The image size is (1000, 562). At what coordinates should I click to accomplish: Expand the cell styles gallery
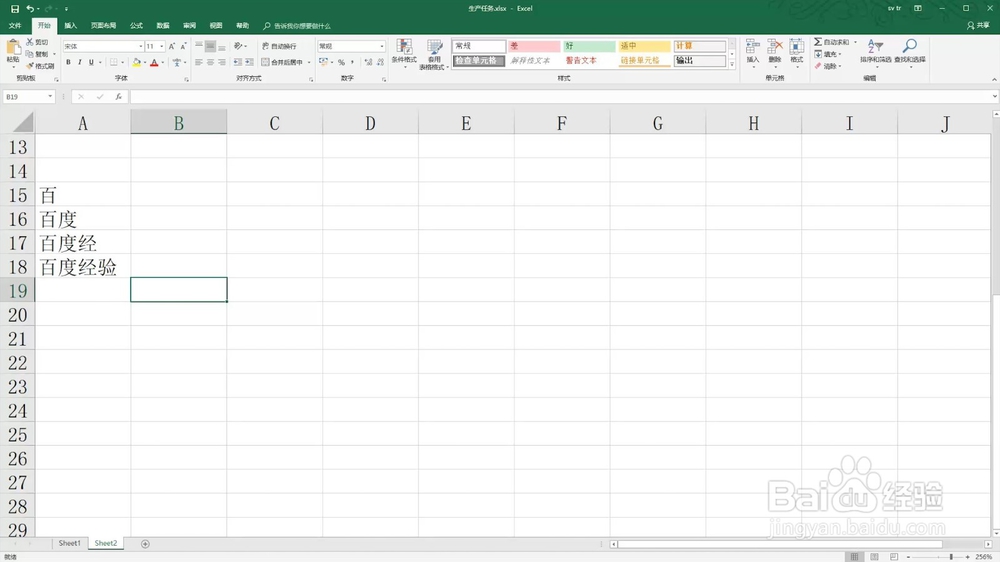(732, 64)
